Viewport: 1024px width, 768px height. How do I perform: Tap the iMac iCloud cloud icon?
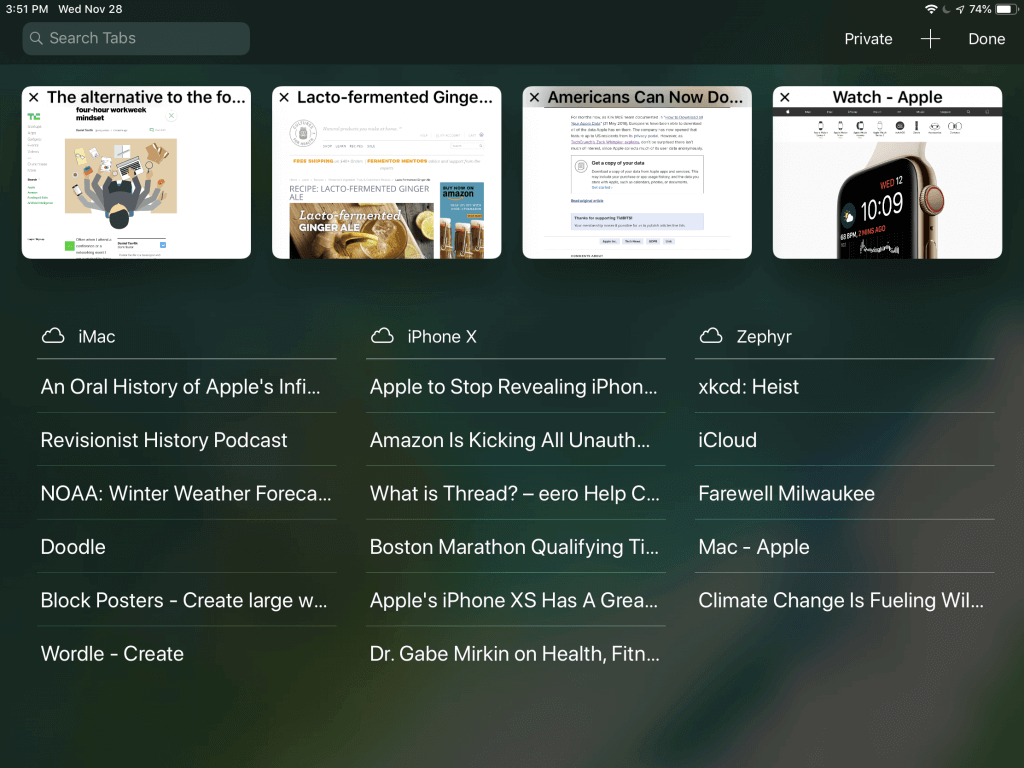(x=53, y=336)
